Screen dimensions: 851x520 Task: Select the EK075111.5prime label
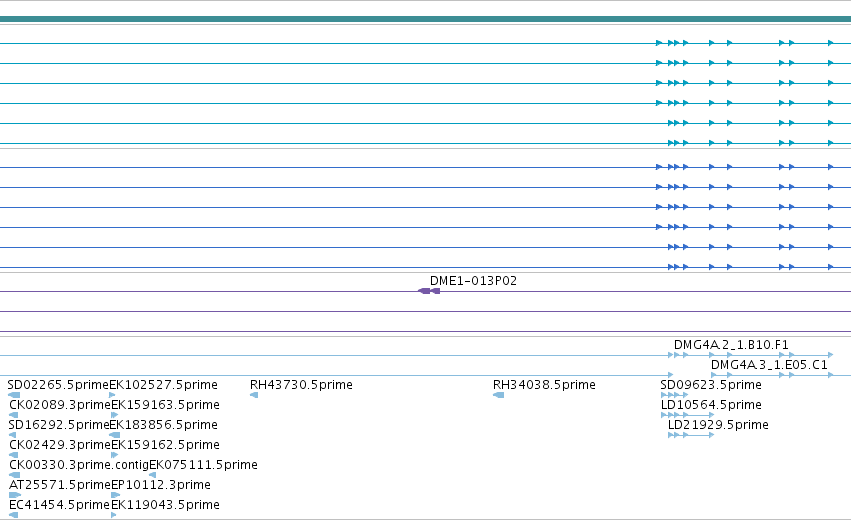(204, 465)
